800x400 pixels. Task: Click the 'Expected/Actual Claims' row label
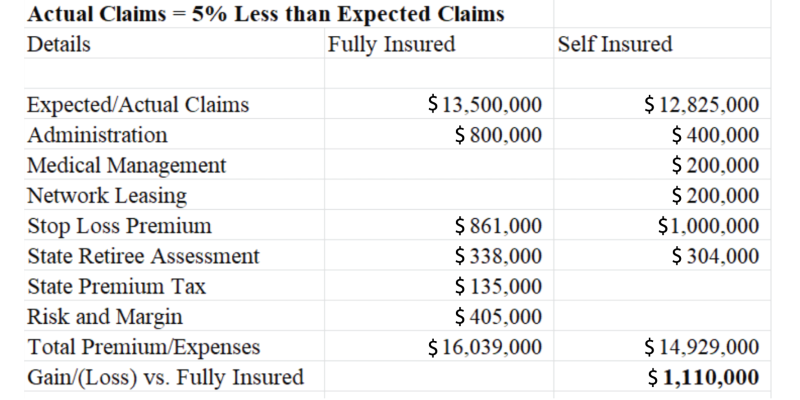(138, 105)
